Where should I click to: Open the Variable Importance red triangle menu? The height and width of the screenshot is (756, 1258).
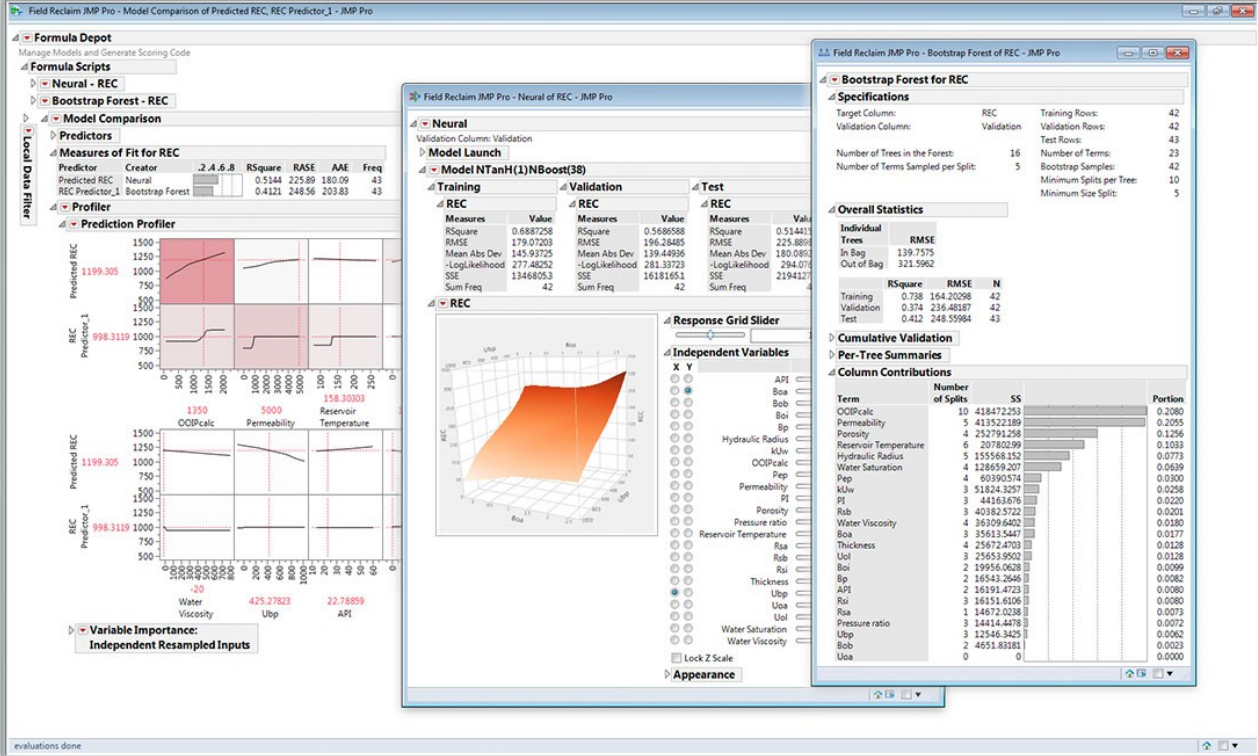(82, 631)
